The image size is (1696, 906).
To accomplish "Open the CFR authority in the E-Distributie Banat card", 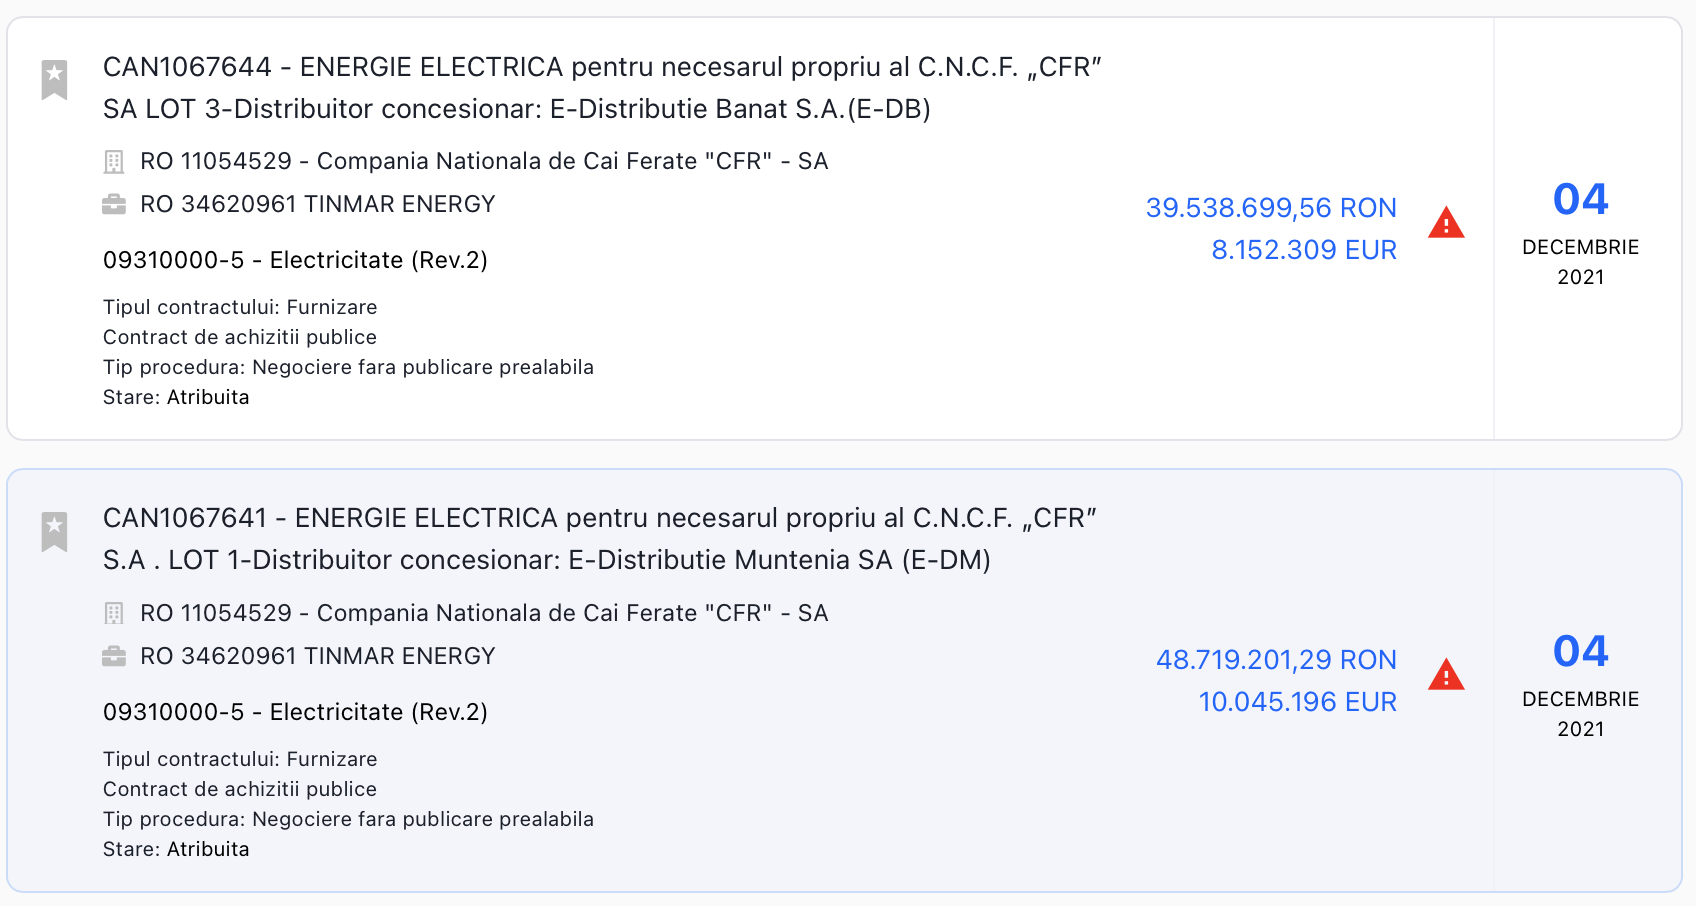I will point(484,162).
